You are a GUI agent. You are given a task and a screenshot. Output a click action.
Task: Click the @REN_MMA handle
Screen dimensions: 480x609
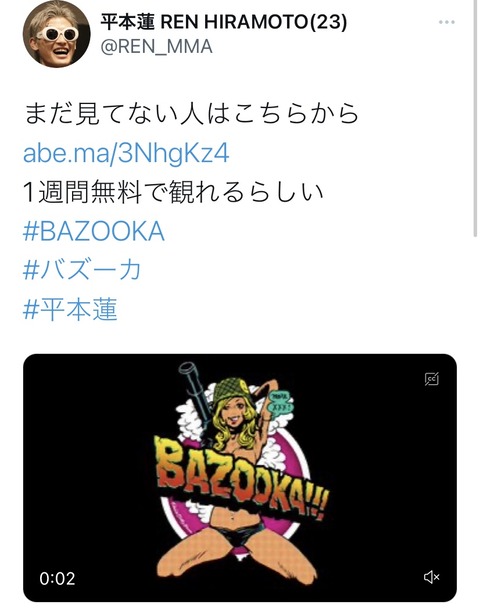coord(157,47)
